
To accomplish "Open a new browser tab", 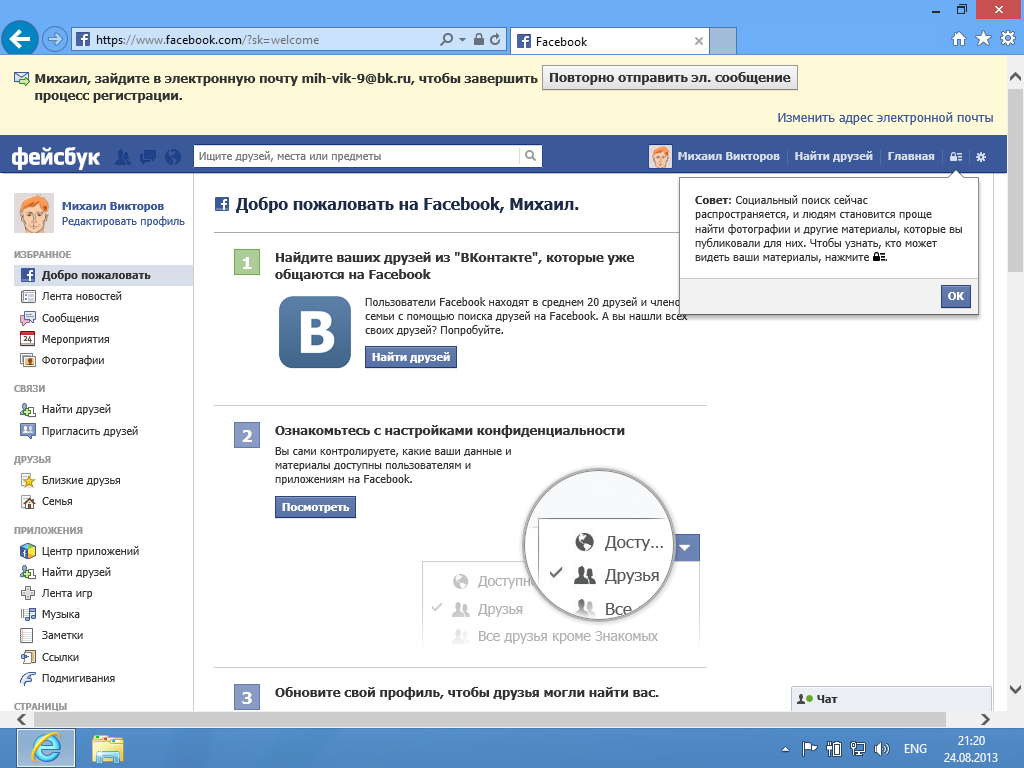I will 723,41.
